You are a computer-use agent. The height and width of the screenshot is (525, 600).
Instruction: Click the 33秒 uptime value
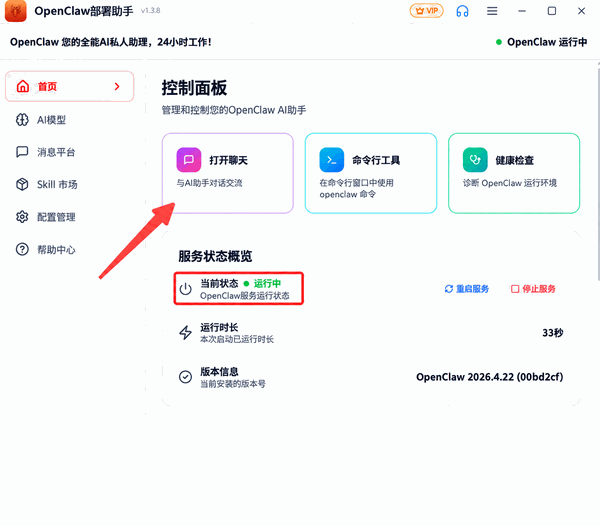pyautogui.click(x=553, y=333)
